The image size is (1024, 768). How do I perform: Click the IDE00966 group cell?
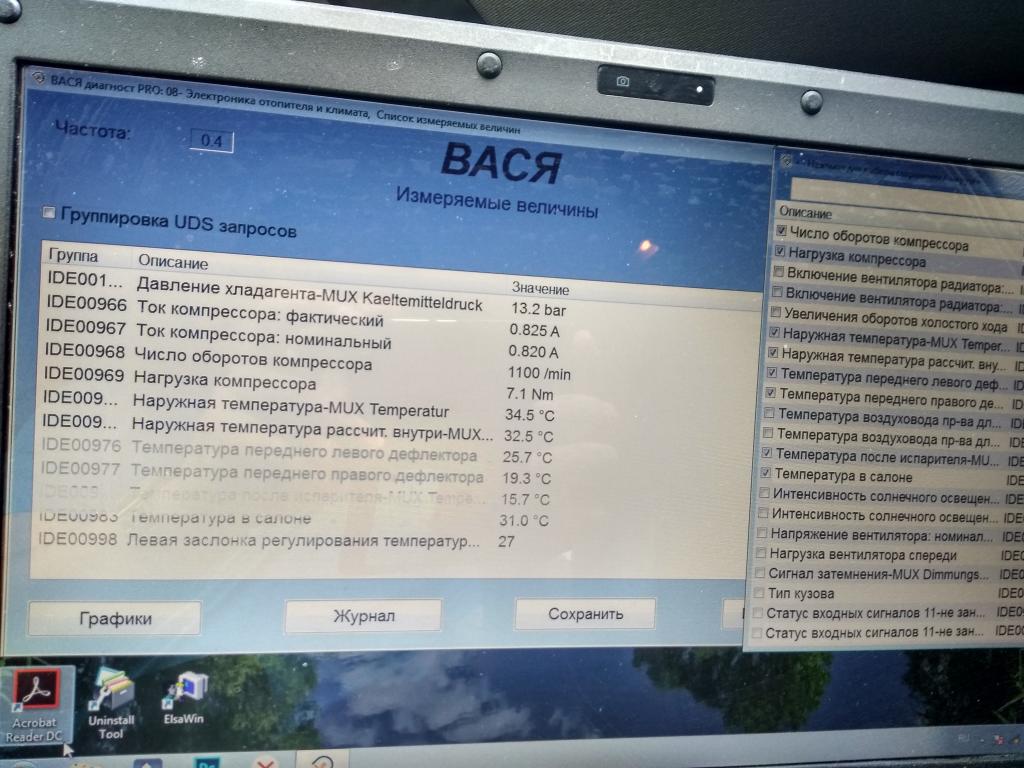pyautogui.click(x=86, y=303)
